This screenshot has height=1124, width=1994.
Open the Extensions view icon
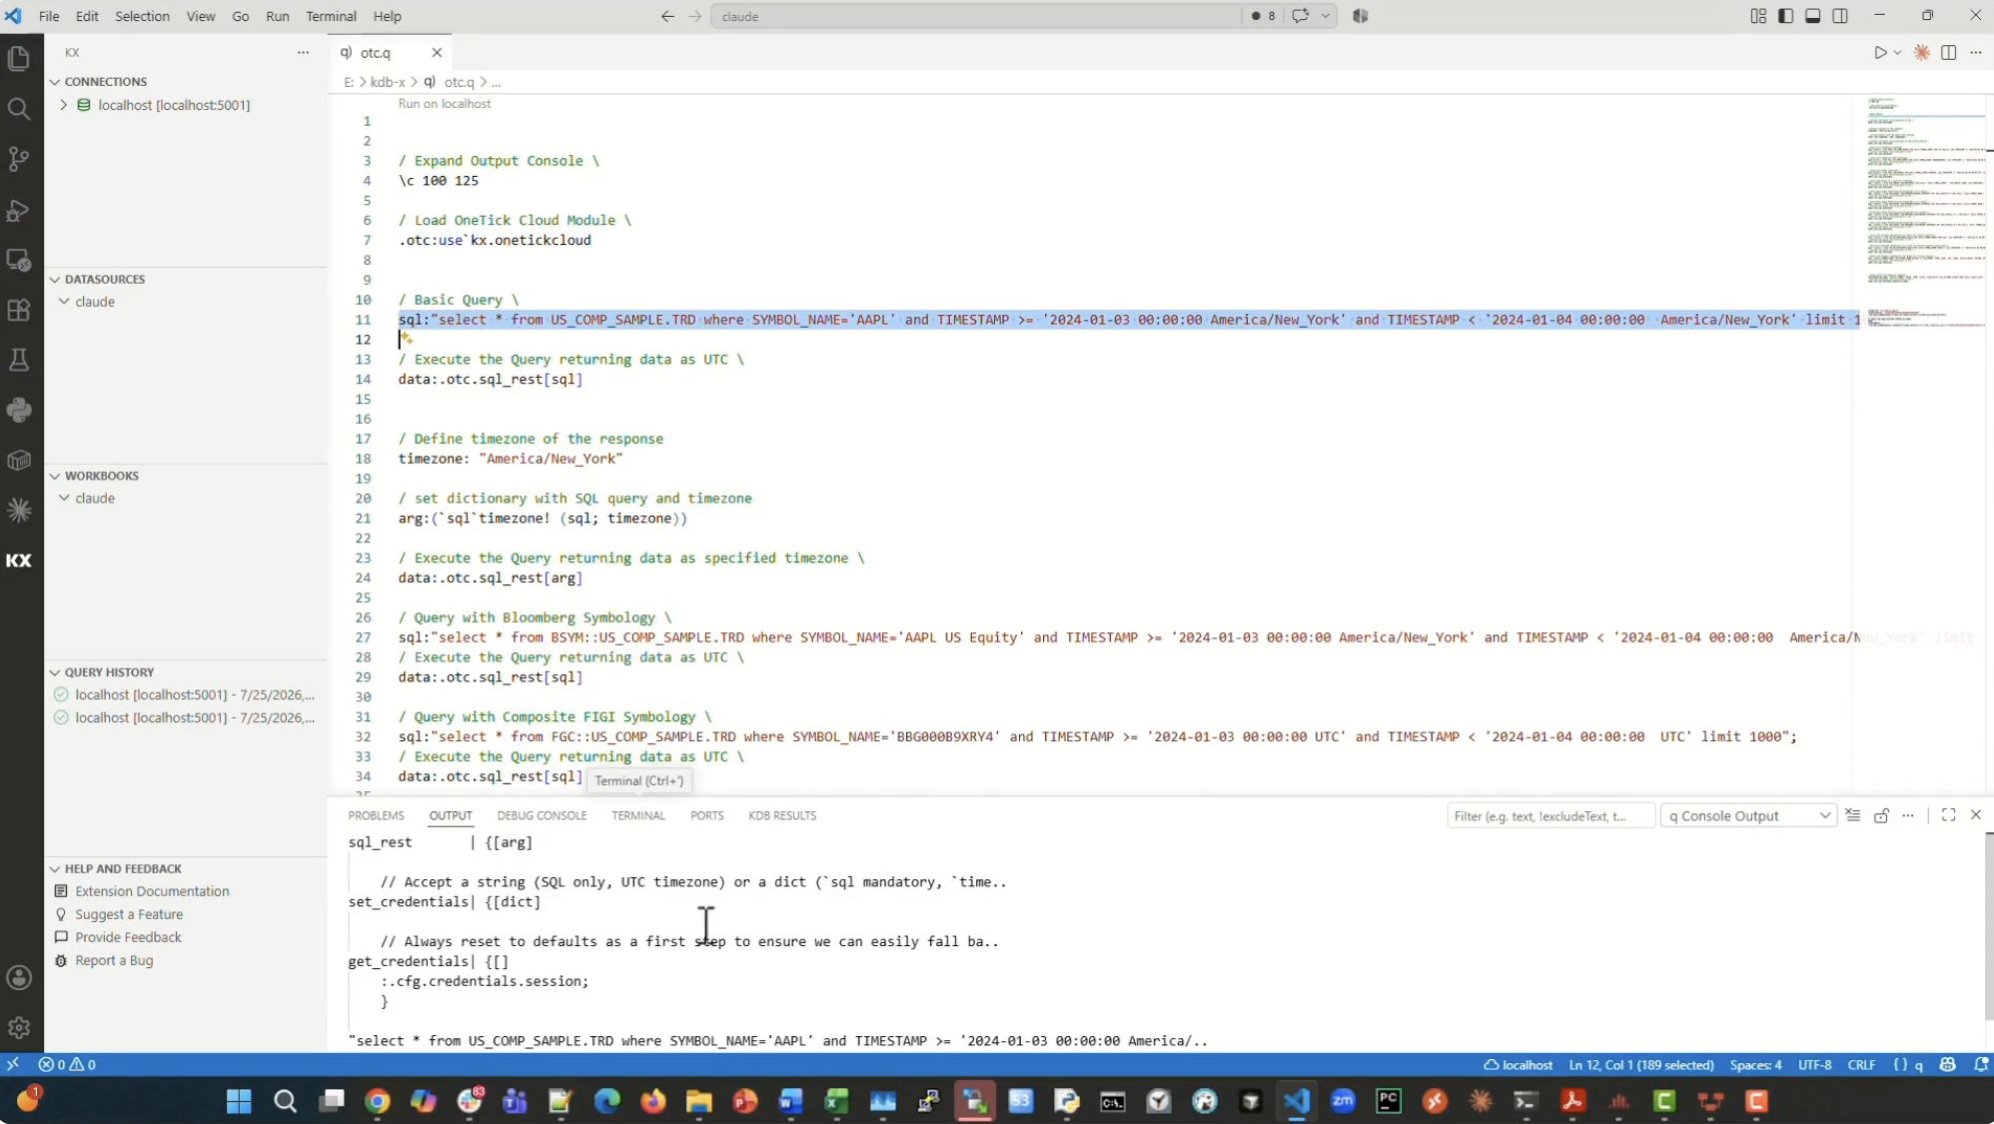click(x=19, y=310)
